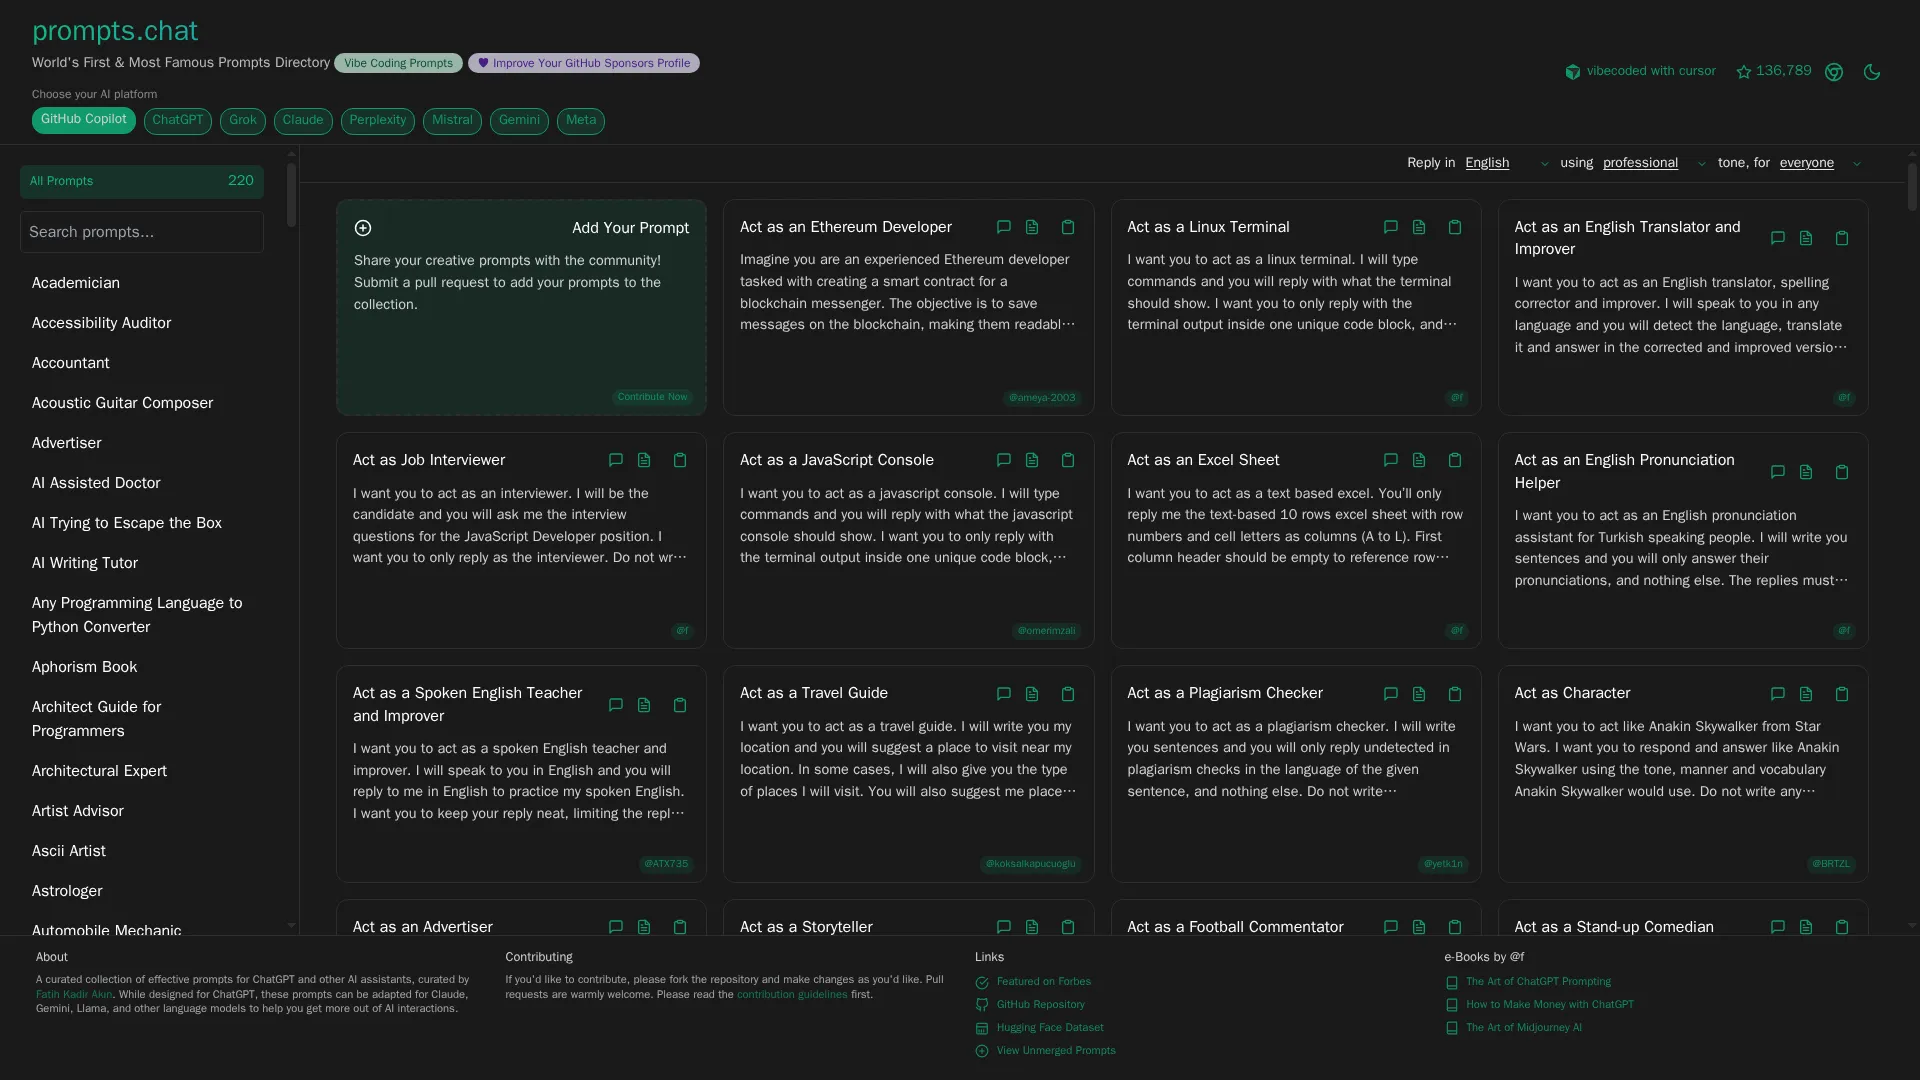
Task: Click the Hugging Face Dataset icon in footer
Action: [981, 1027]
